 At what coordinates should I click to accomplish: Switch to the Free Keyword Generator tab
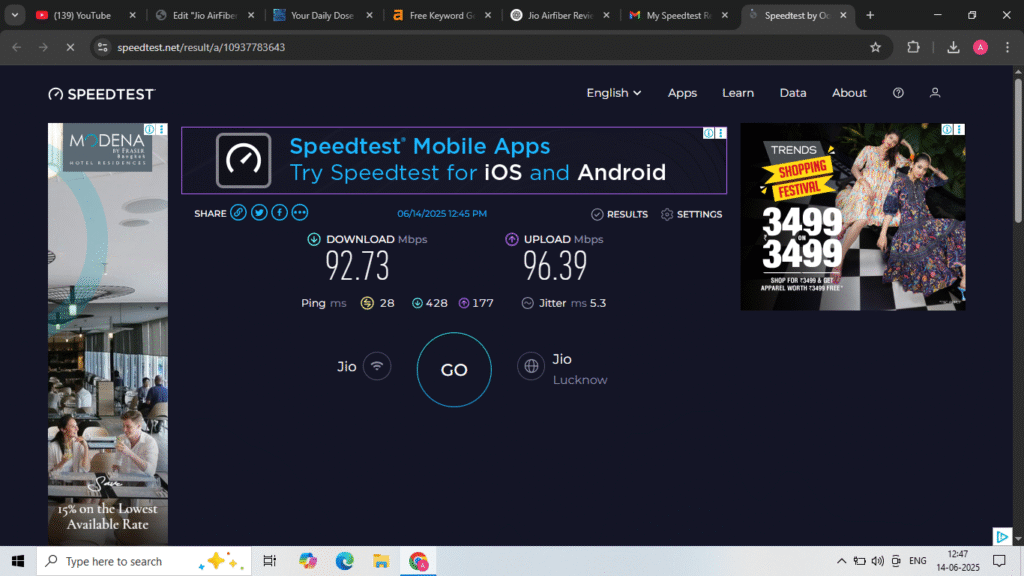[441, 15]
